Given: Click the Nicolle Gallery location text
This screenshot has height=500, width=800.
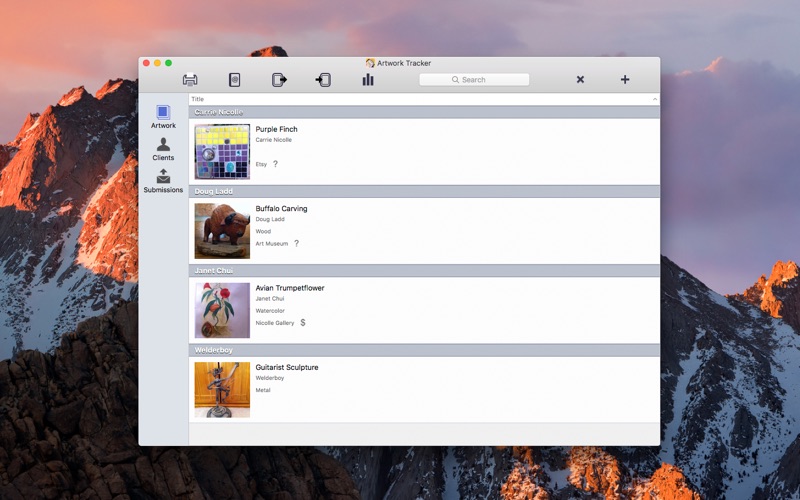Looking at the screenshot, I should click(275, 323).
